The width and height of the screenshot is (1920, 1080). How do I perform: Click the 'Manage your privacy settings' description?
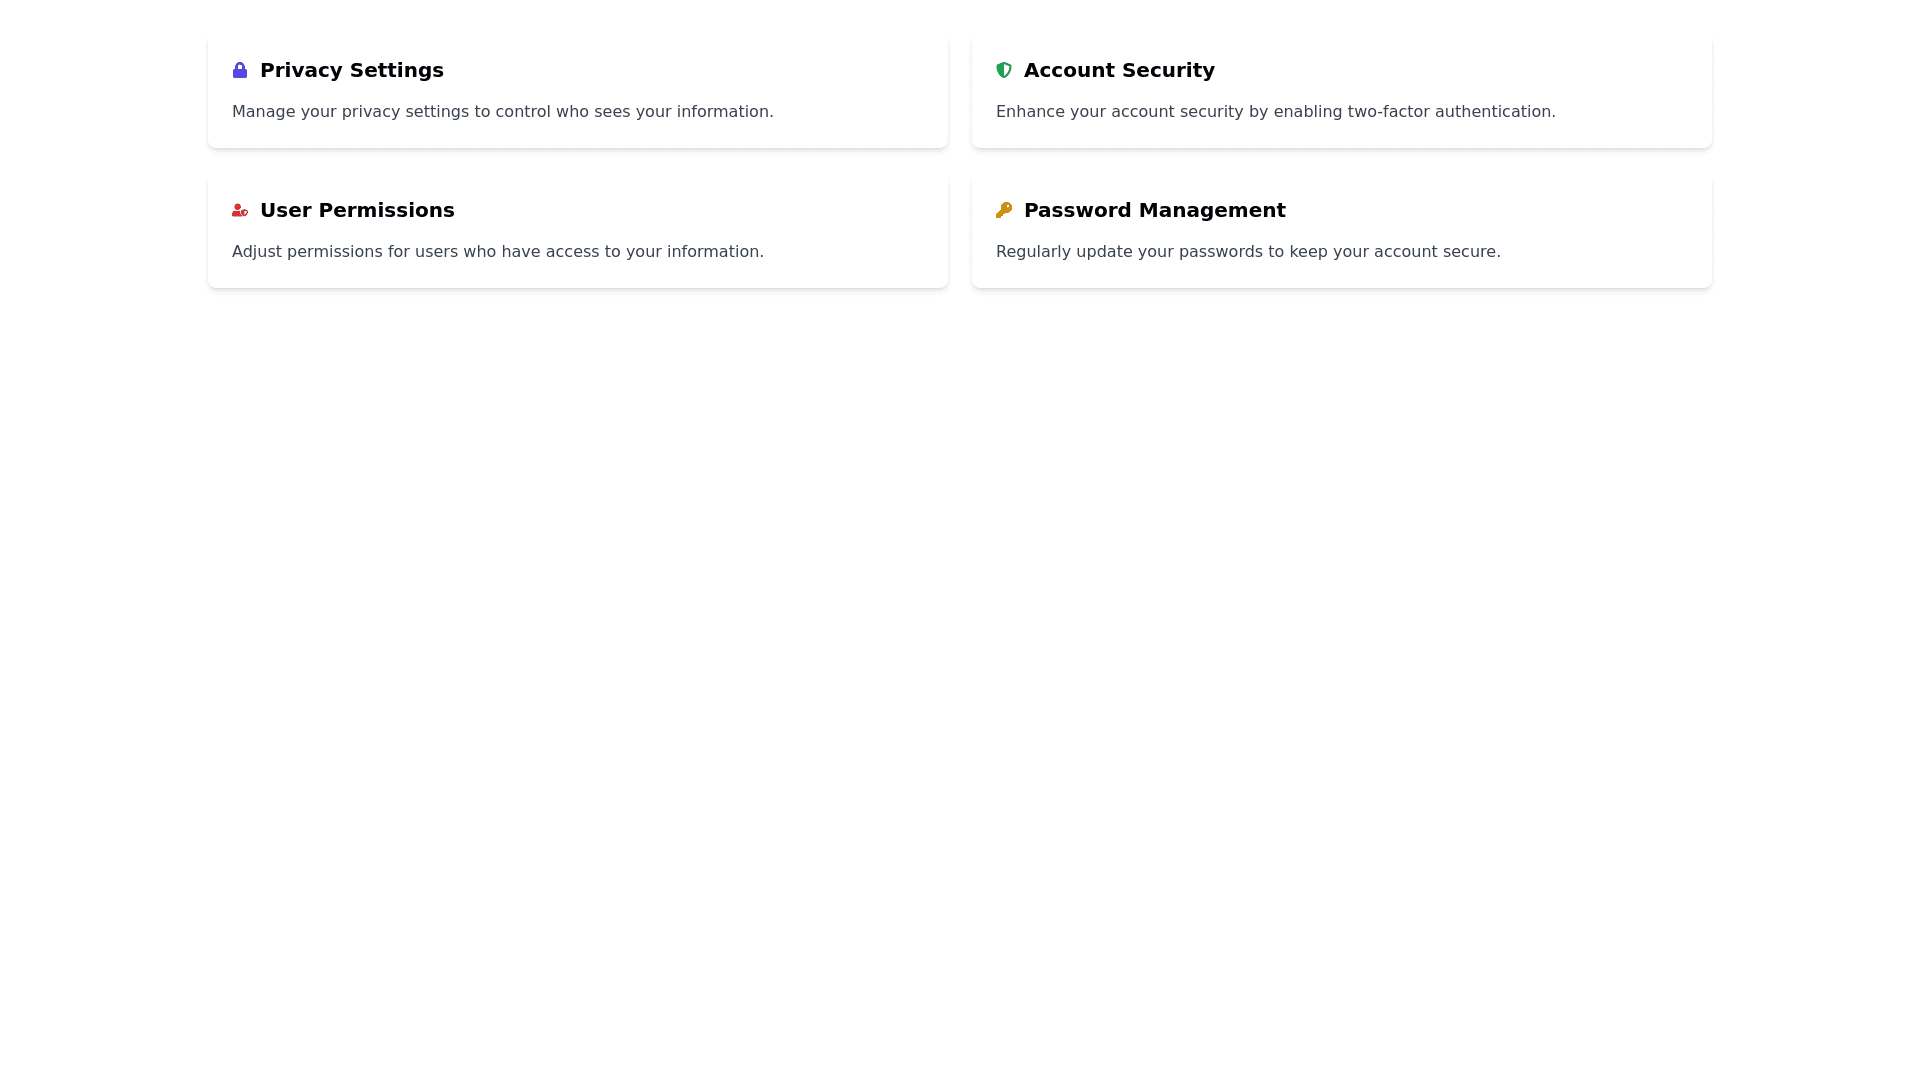(x=502, y=112)
